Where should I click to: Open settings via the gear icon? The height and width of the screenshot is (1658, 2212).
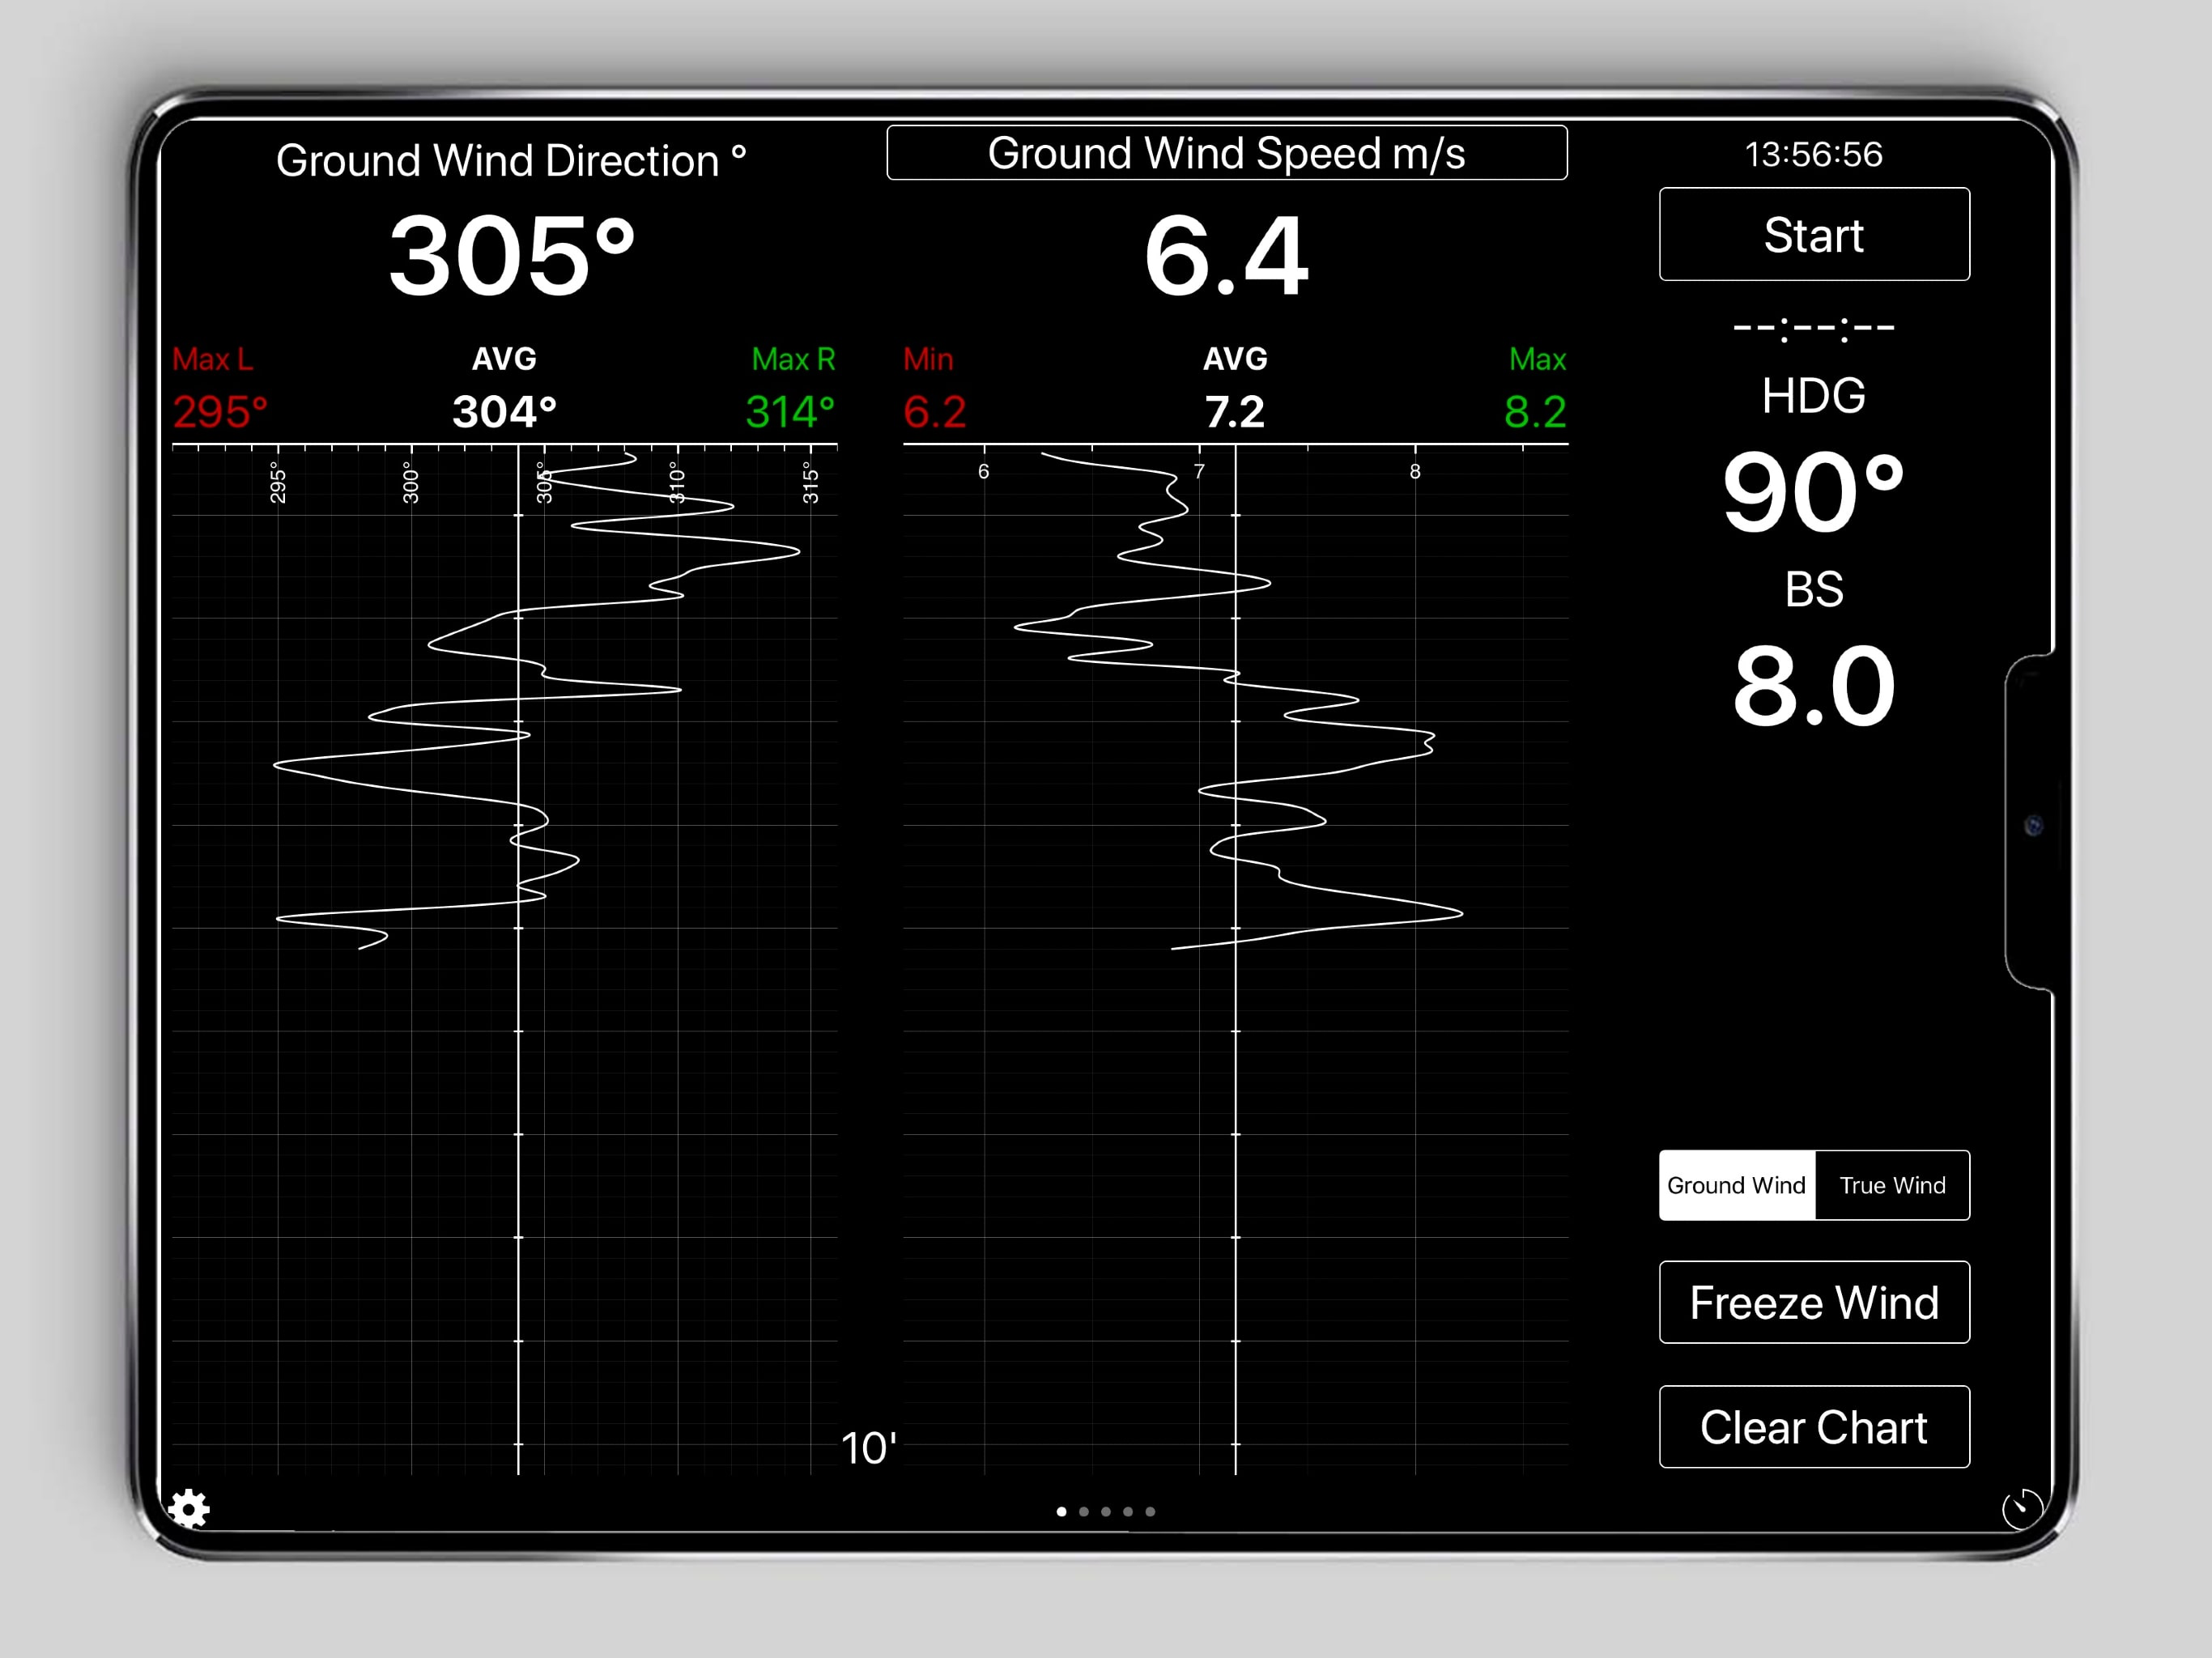pos(188,1508)
